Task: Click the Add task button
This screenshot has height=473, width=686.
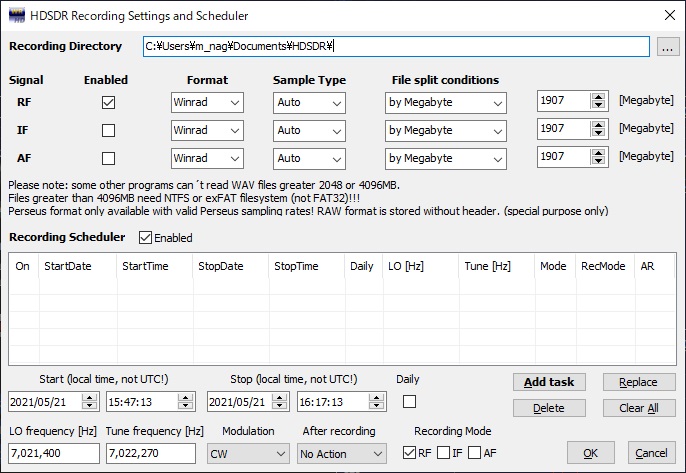Action: click(549, 382)
